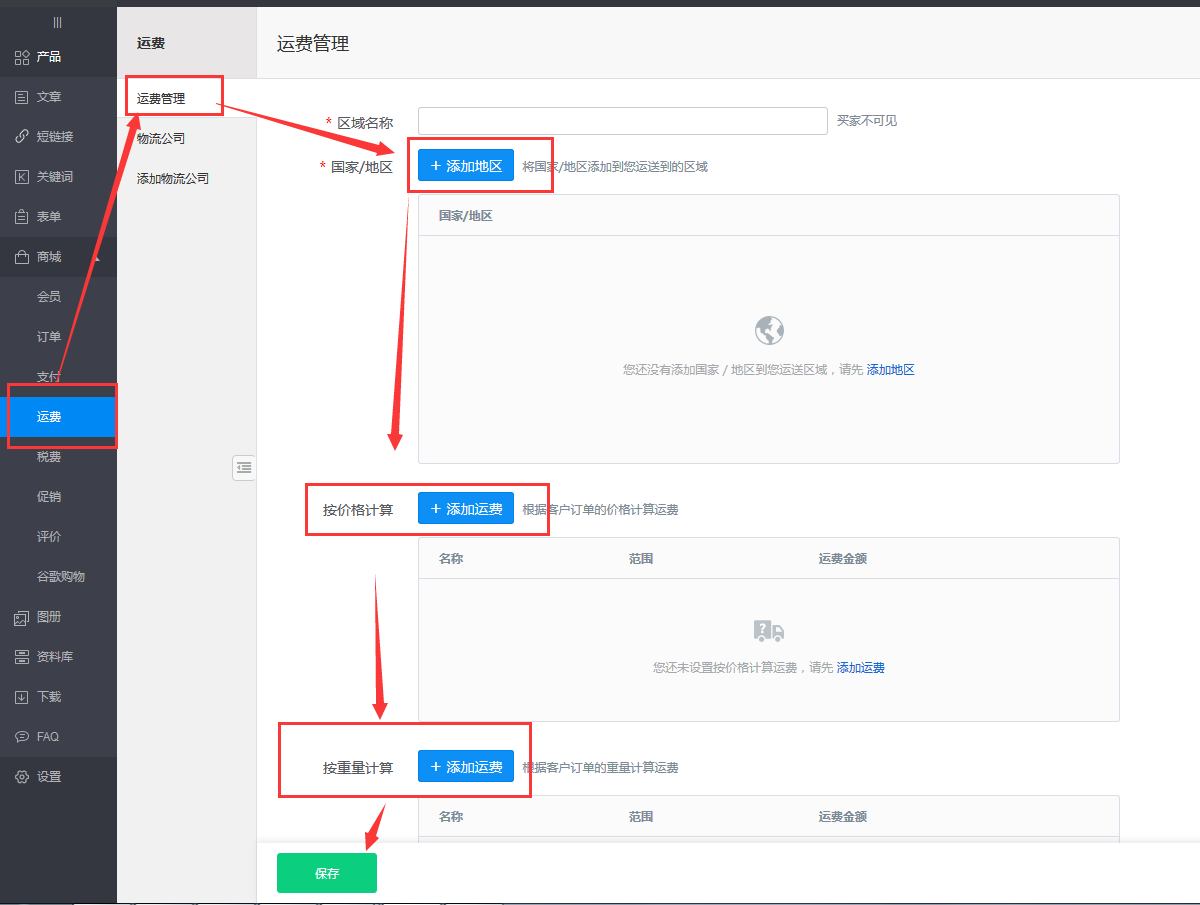Click the blue 添加地区 button
1200x905 pixels.
pyautogui.click(x=466, y=166)
